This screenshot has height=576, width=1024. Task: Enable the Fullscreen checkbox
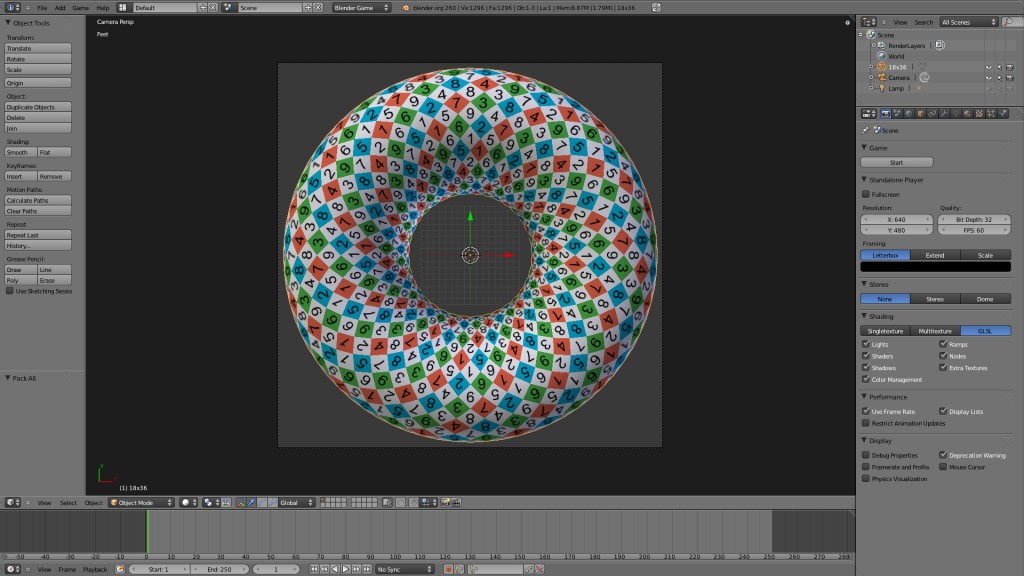[x=866, y=192]
